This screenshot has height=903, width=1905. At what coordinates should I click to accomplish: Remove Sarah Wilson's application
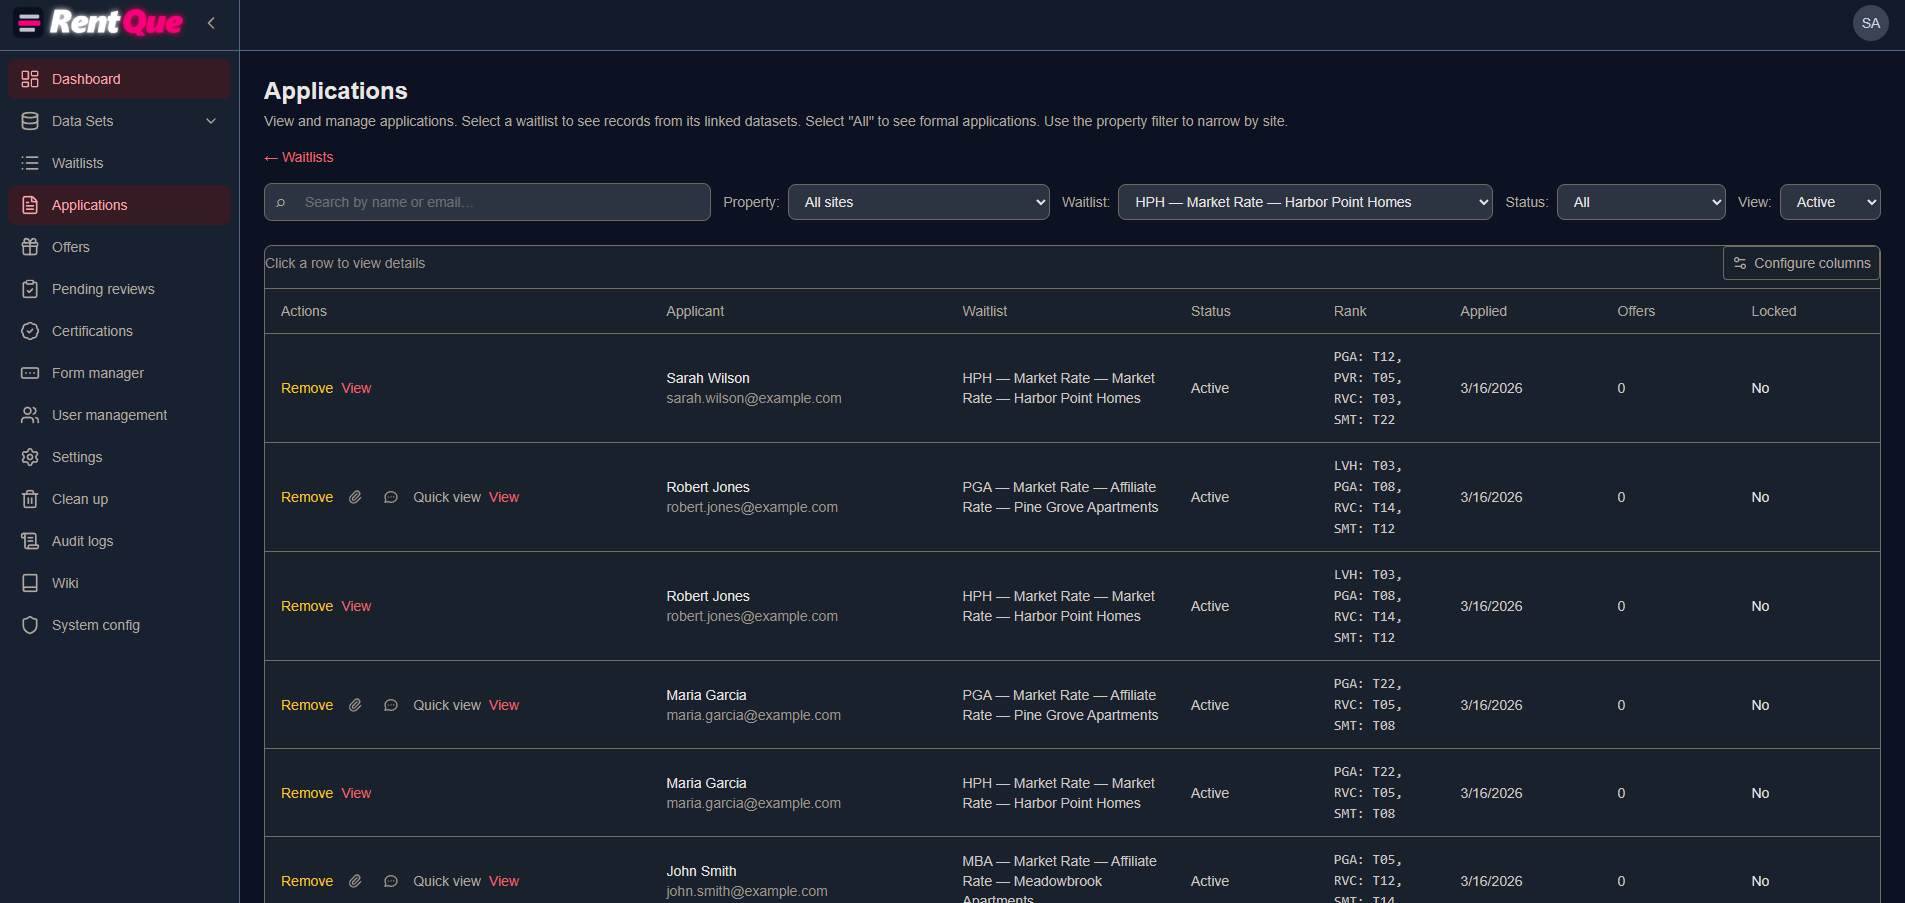pyautogui.click(x=307, y=388)
